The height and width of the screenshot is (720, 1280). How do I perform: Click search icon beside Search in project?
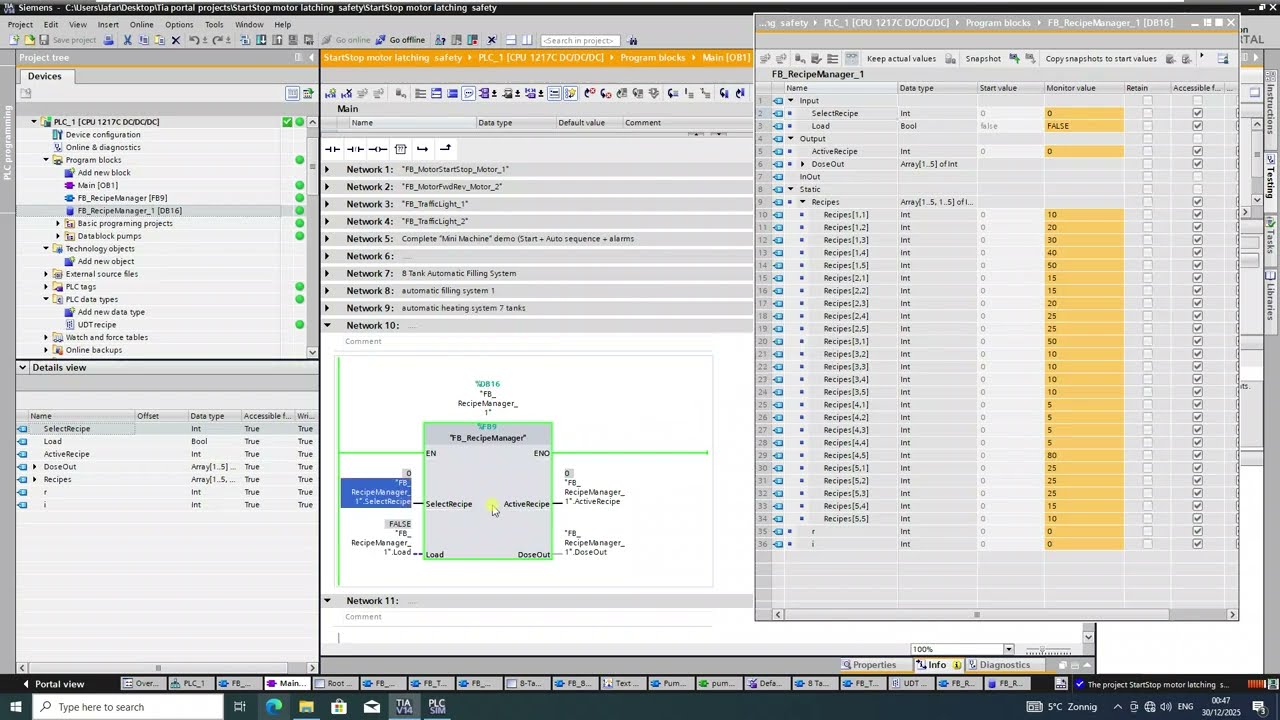click(x=633, y=40)
